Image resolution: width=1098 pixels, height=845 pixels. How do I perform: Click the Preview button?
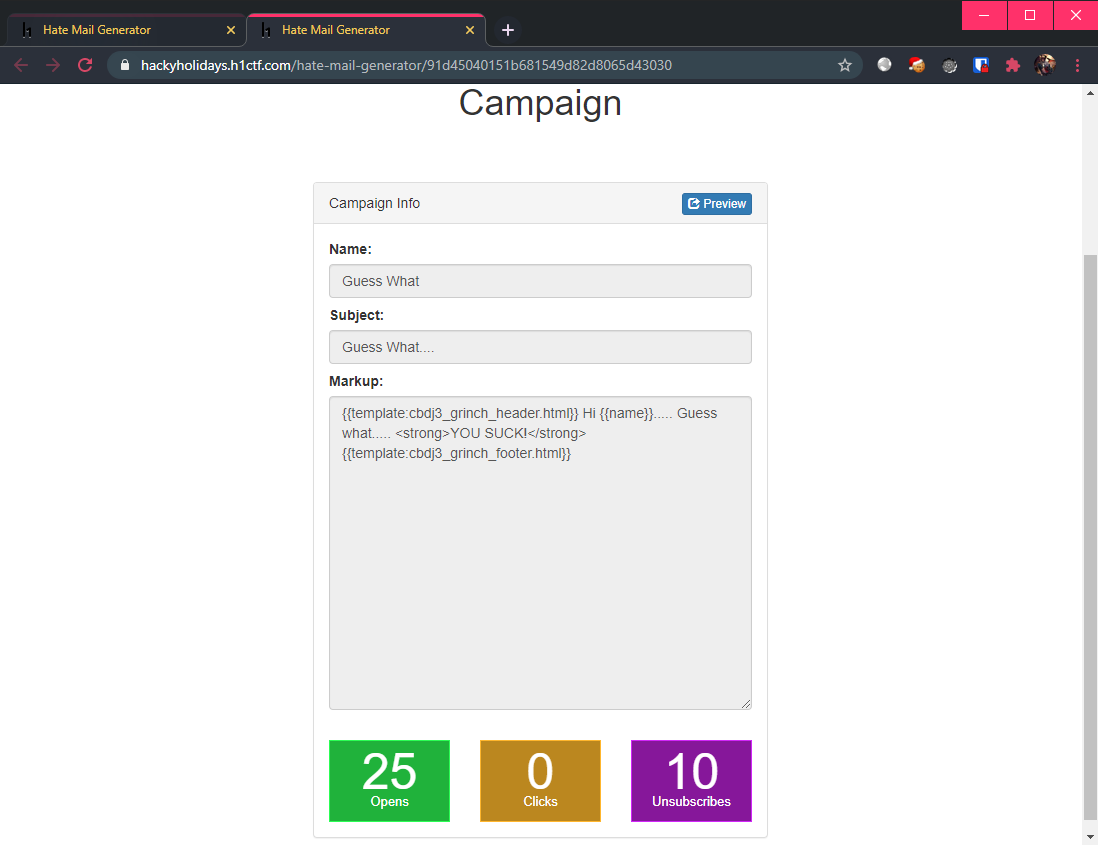(716, 204)
